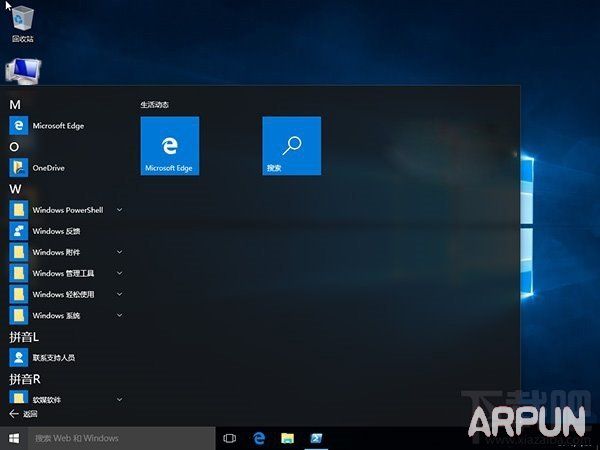Click the Windows Start button
Image resolution: width=600 pixels, height=450 pixels.
[14, 439]
